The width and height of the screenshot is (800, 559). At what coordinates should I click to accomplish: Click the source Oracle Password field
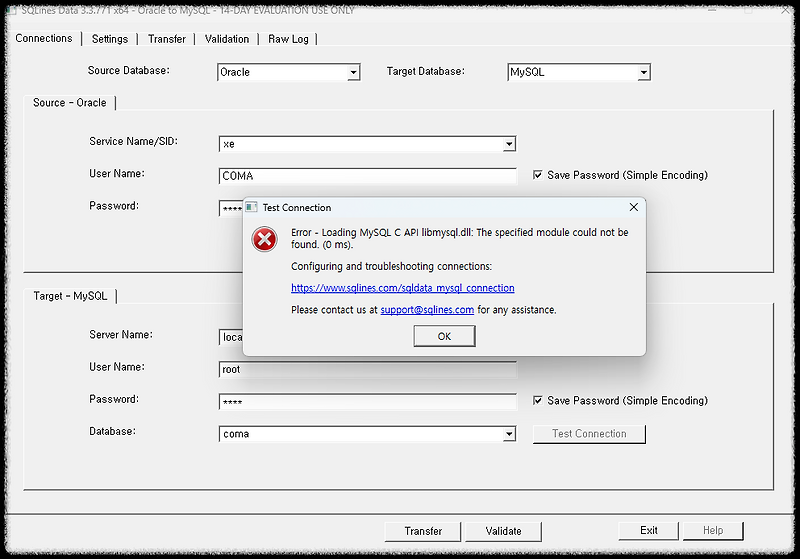(231, 208)
